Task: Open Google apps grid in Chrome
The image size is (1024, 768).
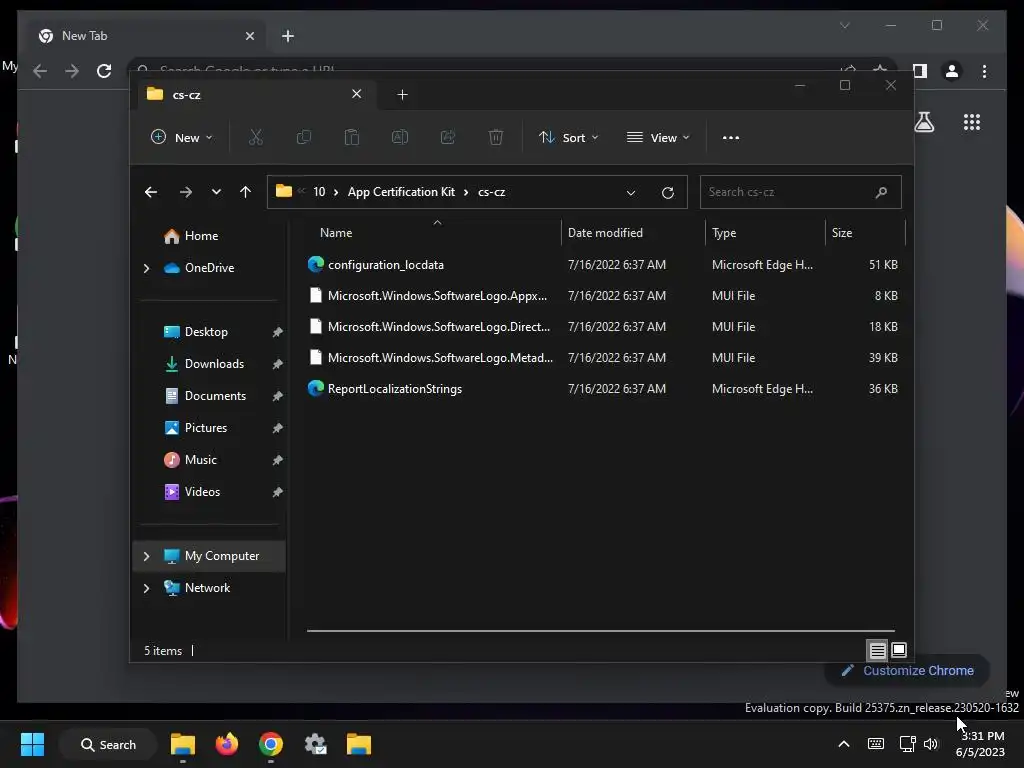Action: click(972, 122)
